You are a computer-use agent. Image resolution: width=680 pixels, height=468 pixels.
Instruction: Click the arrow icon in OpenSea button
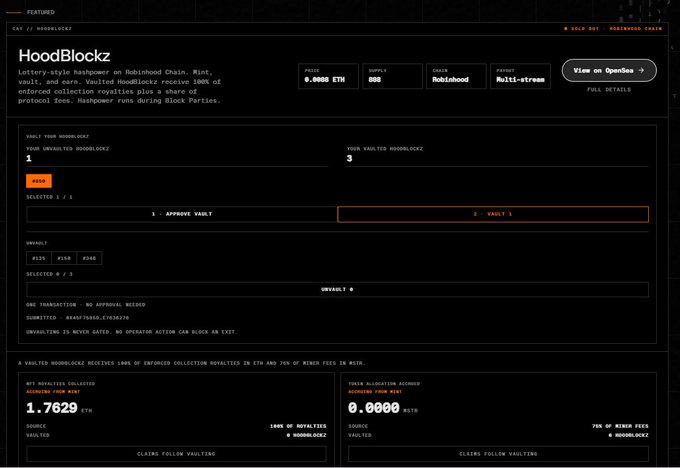pos(641,70)
